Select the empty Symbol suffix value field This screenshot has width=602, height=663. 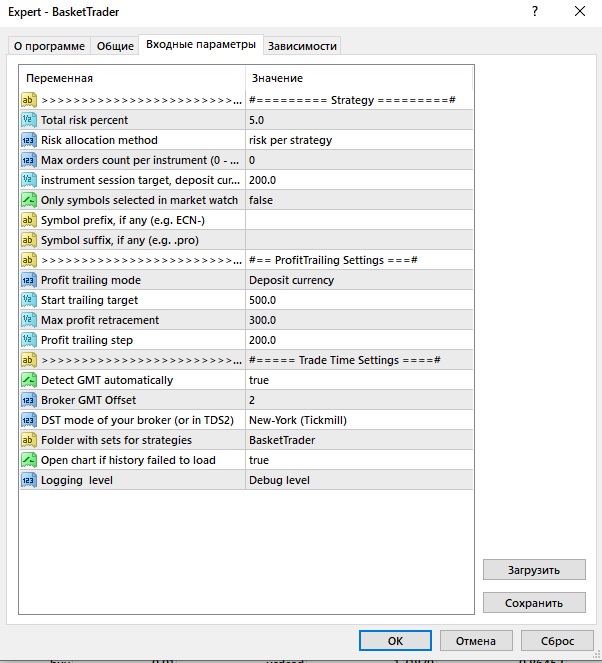(359, 240)
